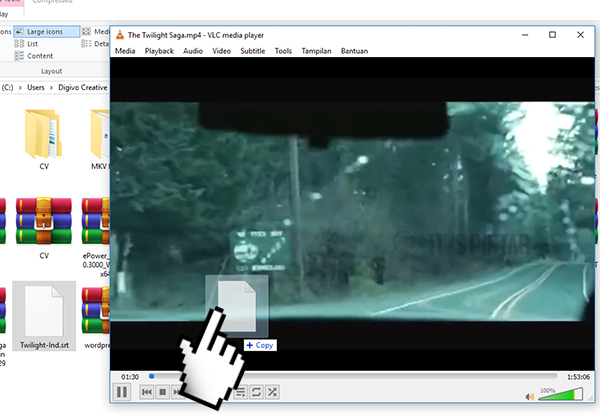
Task: Expand the chevron after (C:) in path
Action: (20, 88)
